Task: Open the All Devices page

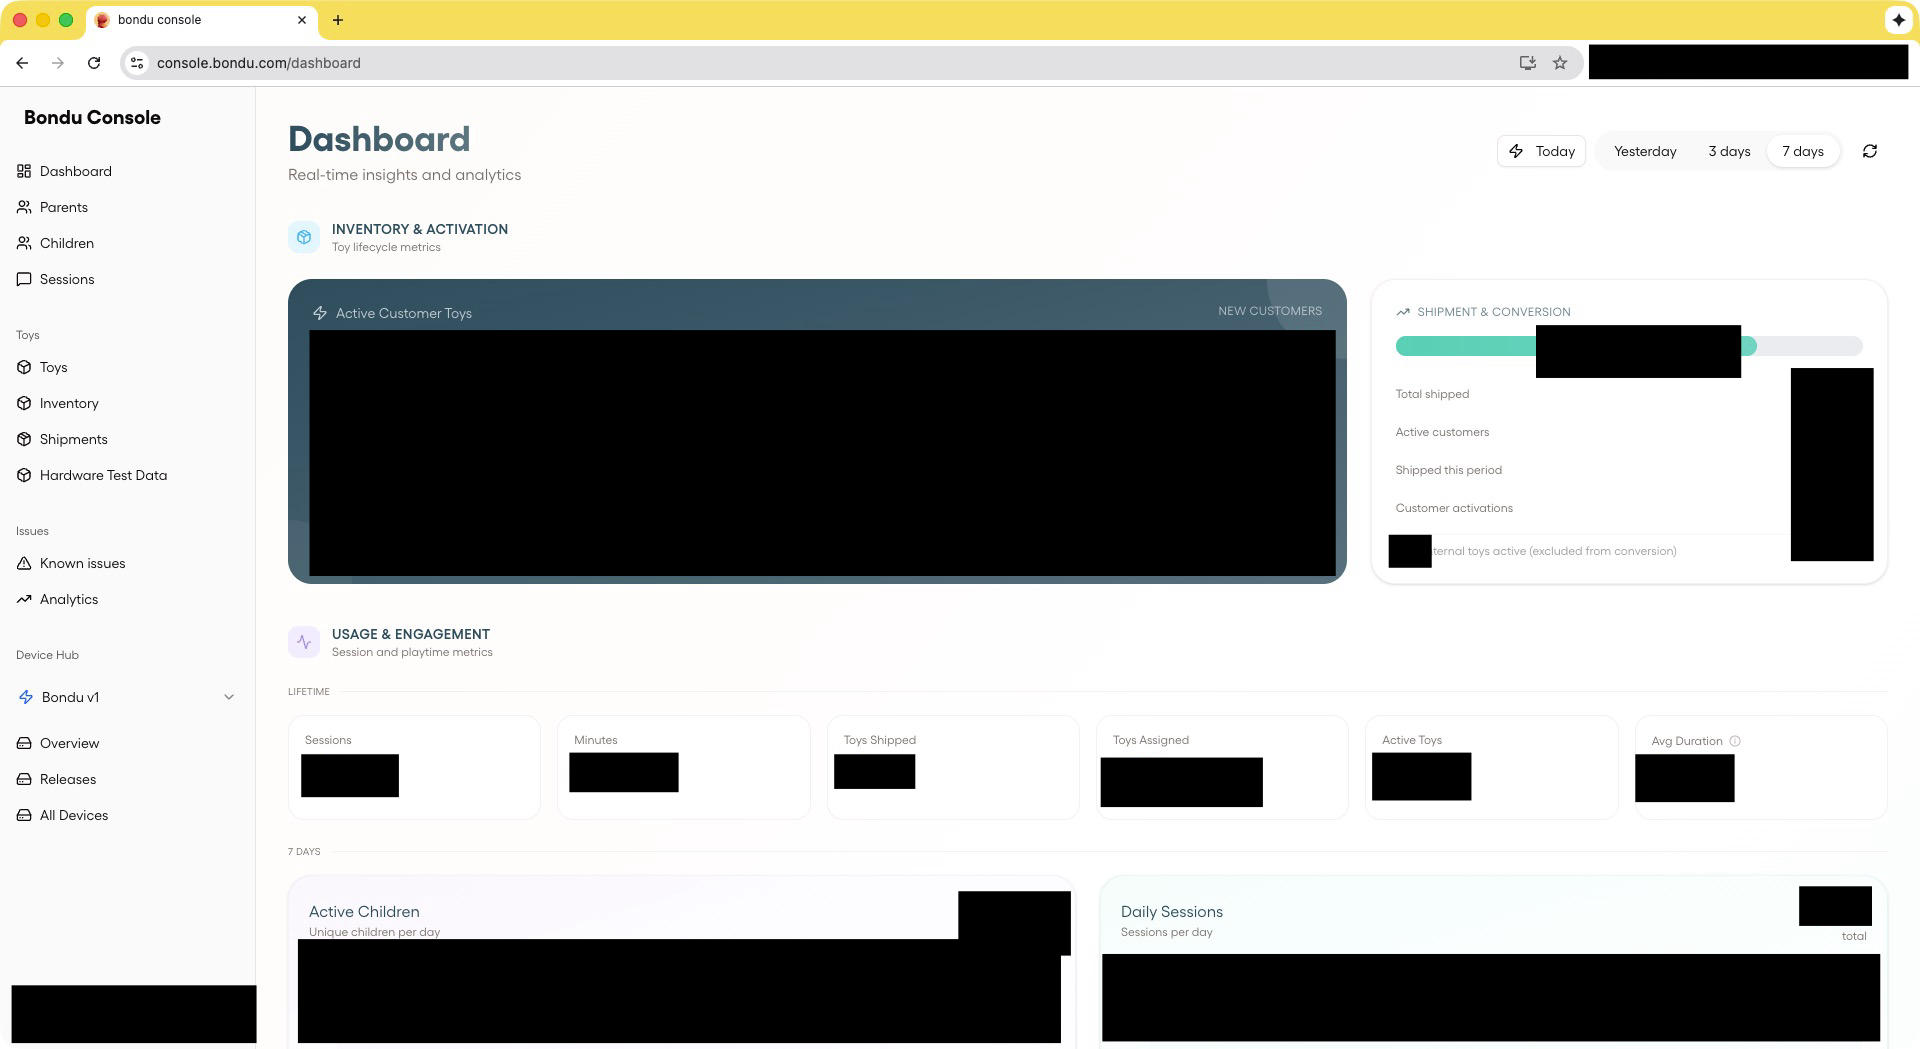Action: coord(25,815)
